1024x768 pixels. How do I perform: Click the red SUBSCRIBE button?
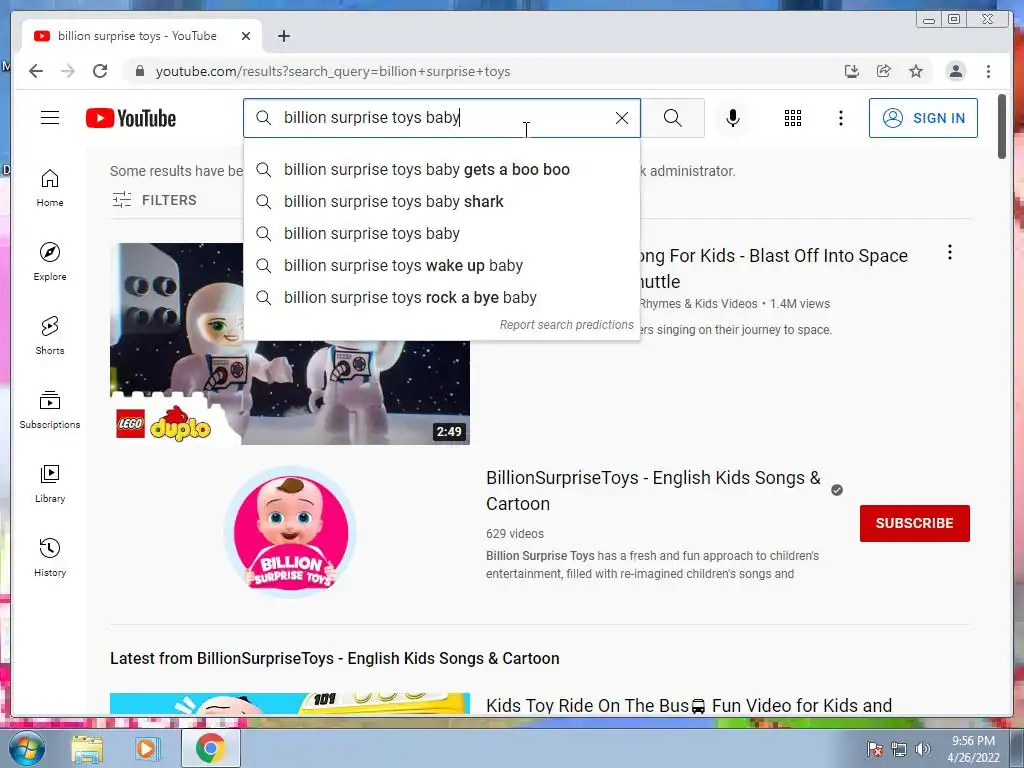click(x=914, y=523)
